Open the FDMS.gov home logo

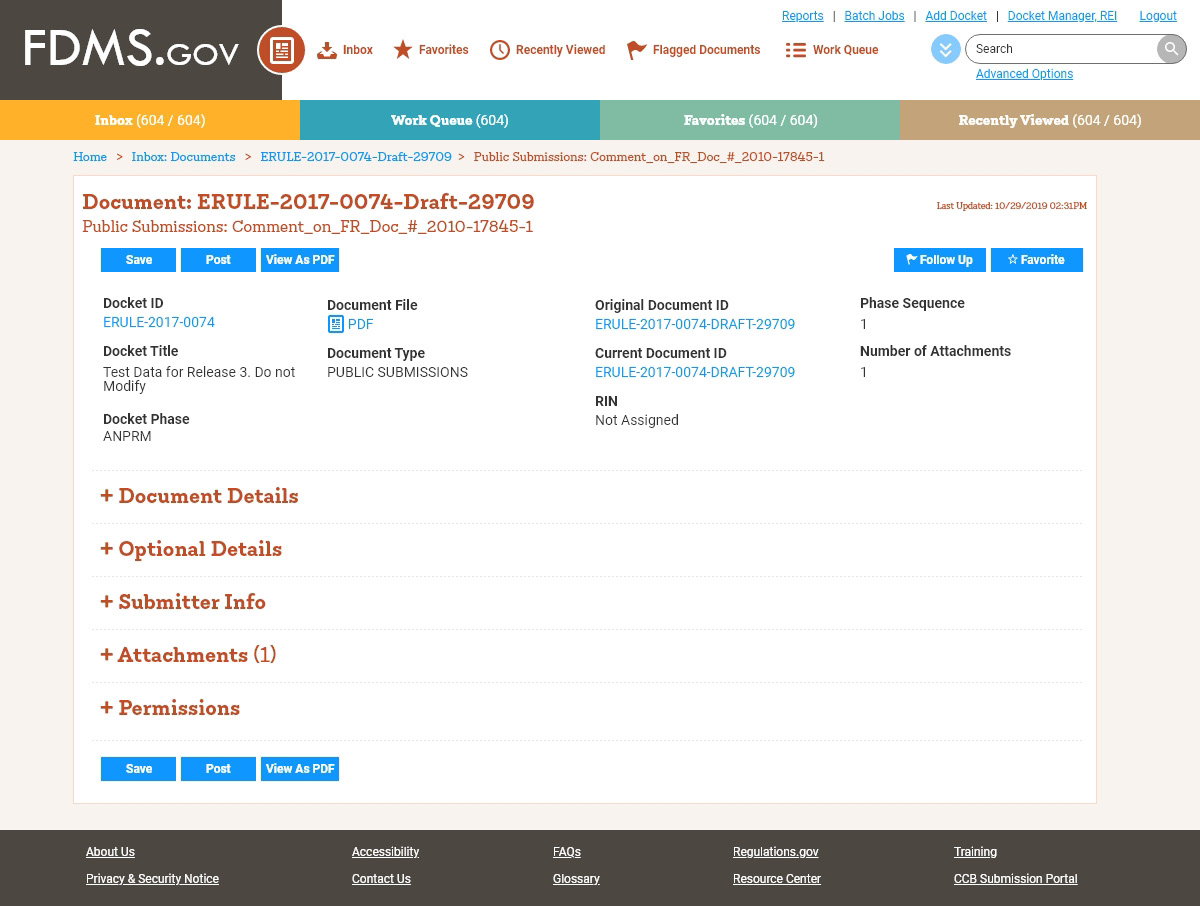click(131, 49)
